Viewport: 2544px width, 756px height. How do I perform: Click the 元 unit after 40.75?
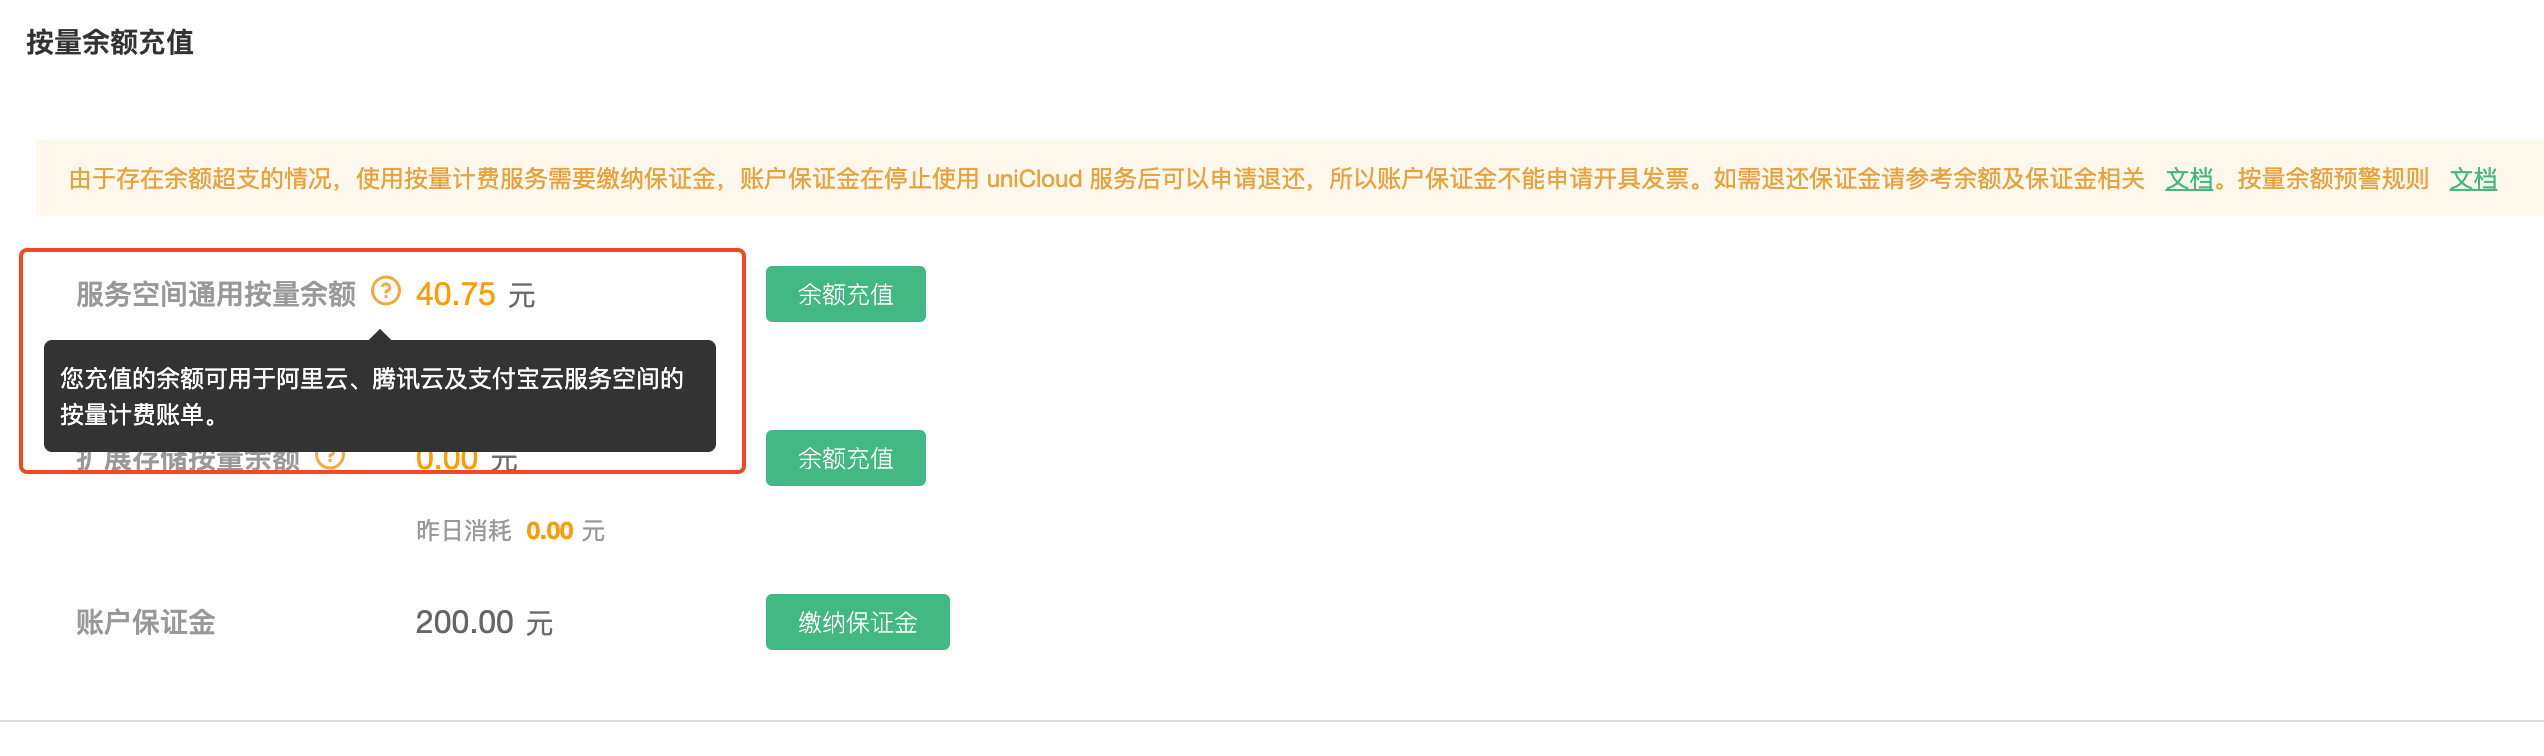click(521, 295)
